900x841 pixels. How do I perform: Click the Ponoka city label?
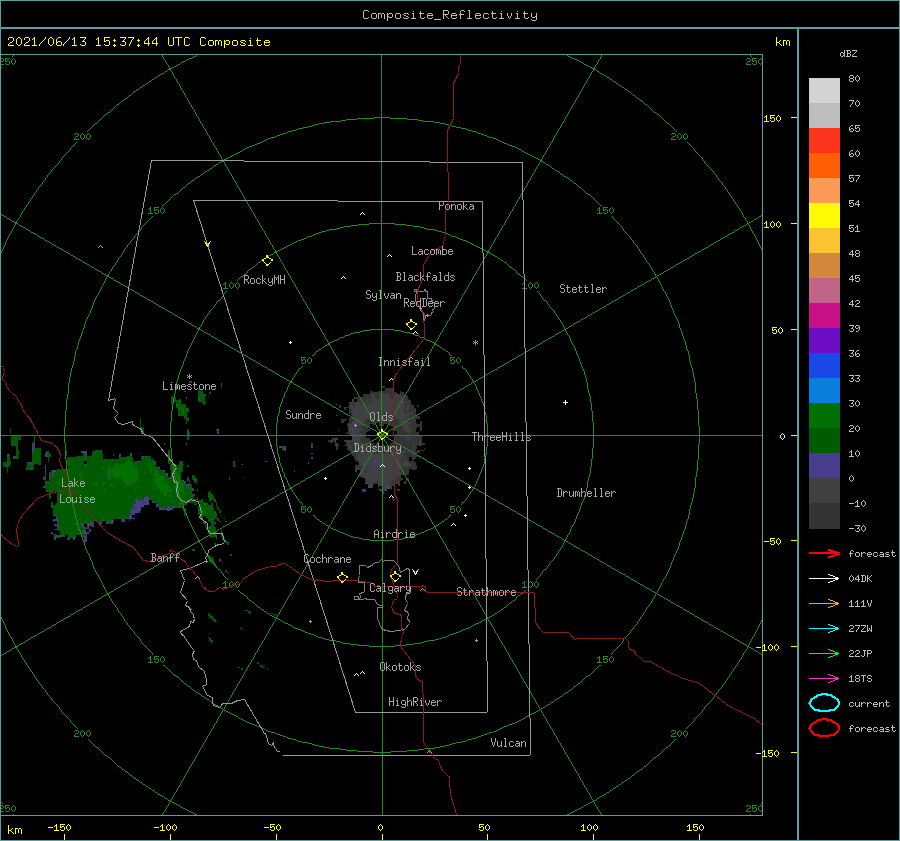(x=456, y=206)
